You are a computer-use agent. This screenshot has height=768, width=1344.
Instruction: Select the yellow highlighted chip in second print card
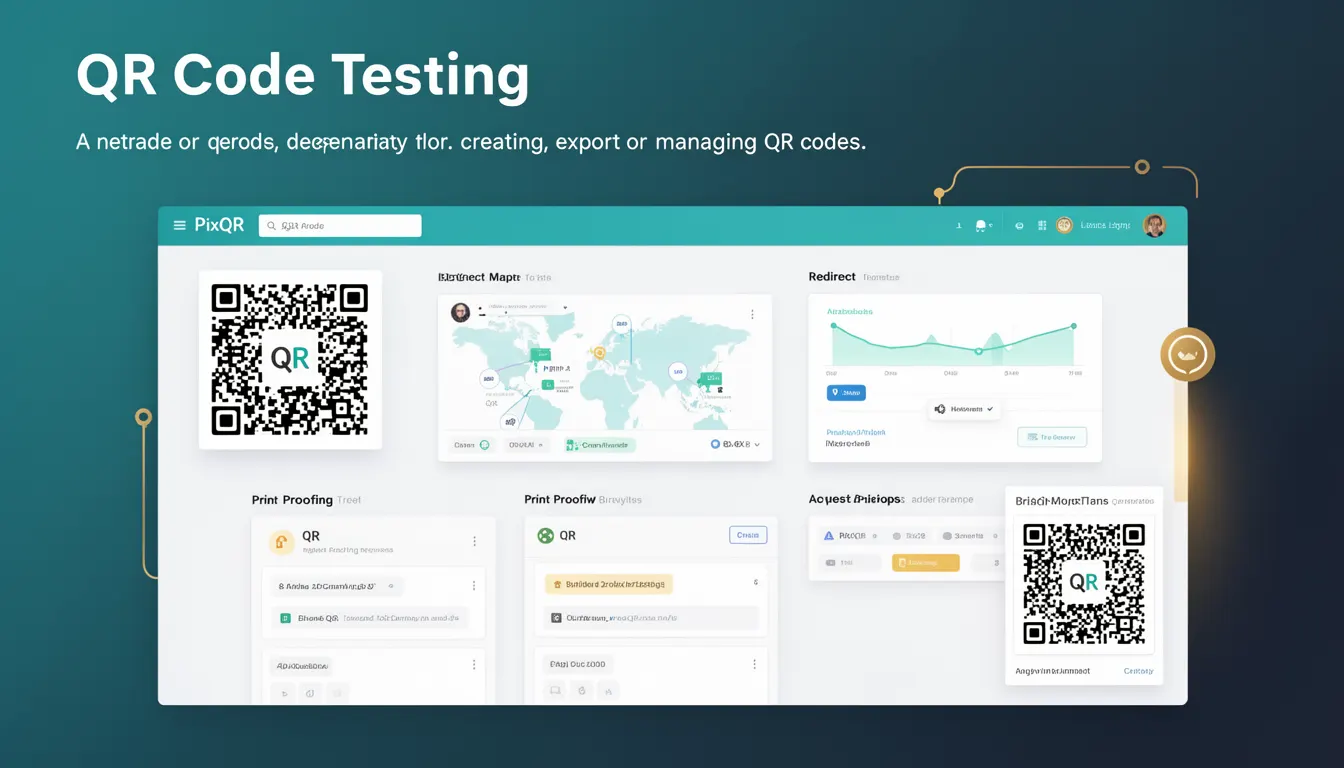click(609, 584)
